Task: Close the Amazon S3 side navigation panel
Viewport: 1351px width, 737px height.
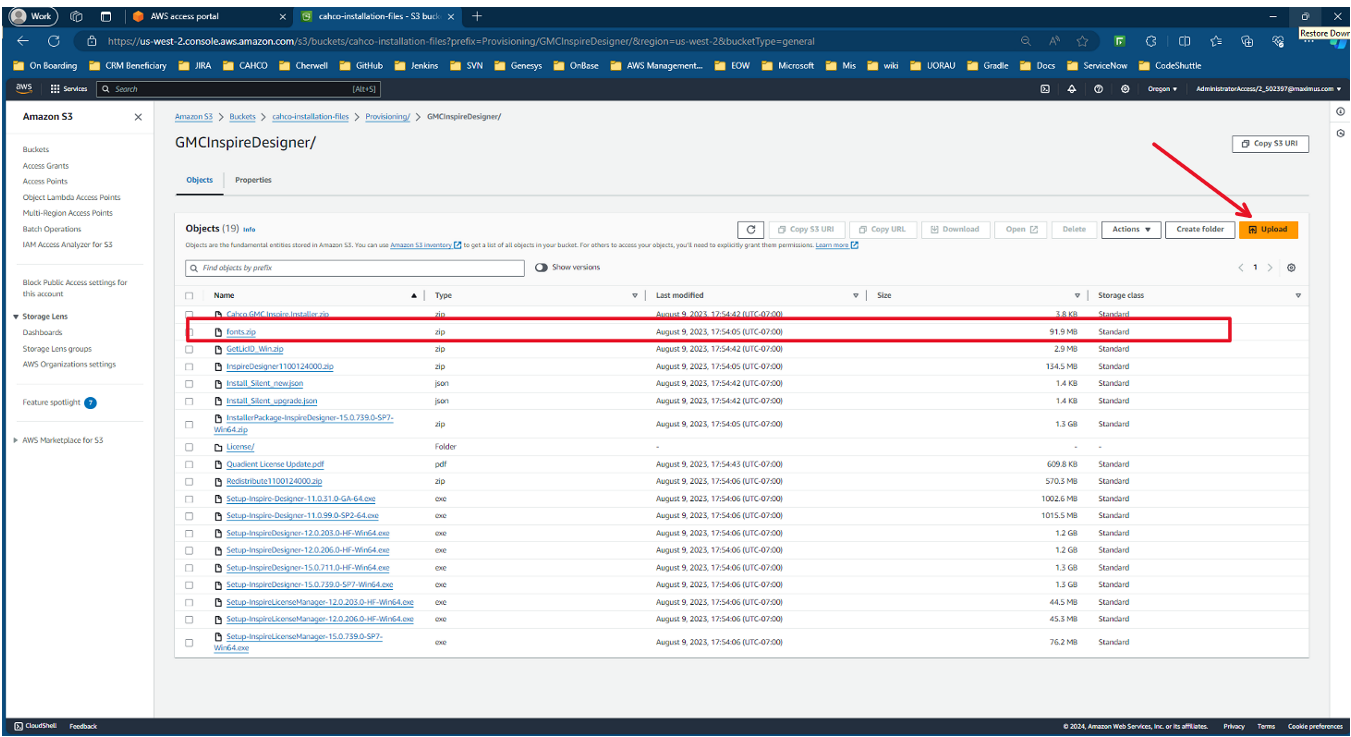Action: [x=138, y=117]
